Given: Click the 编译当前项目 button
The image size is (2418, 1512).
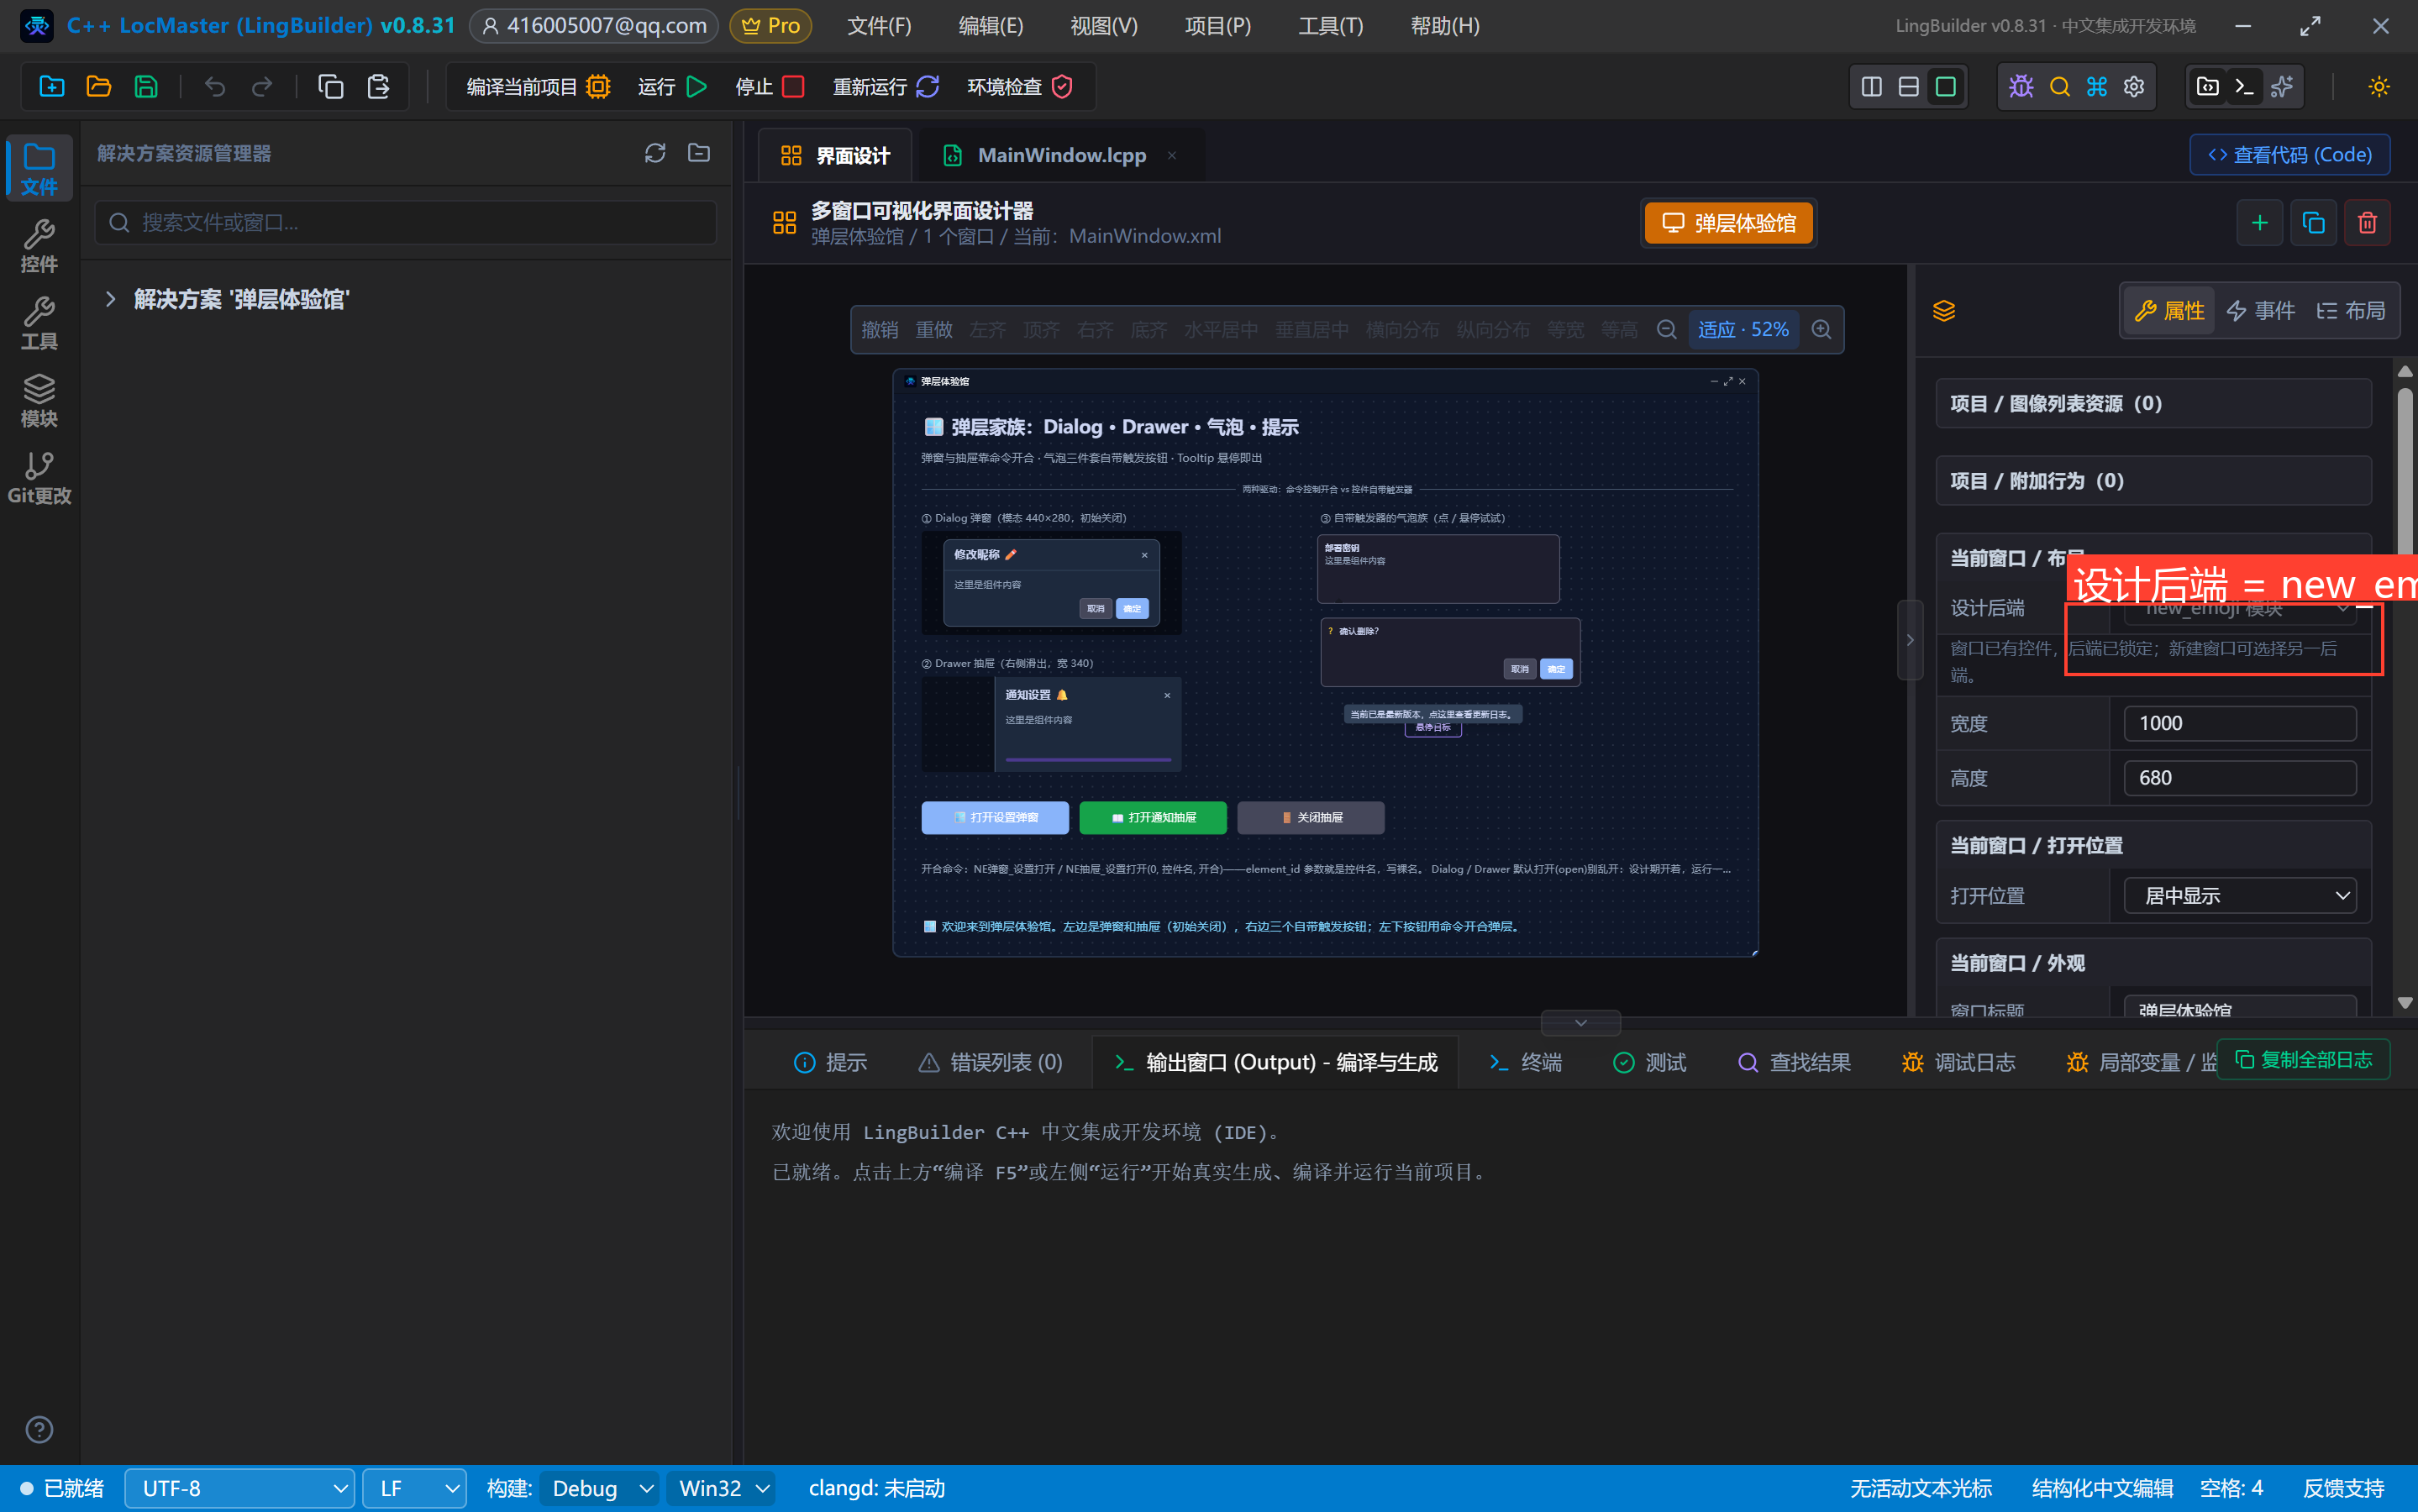Looking at the screenshot, I should 538,87.
